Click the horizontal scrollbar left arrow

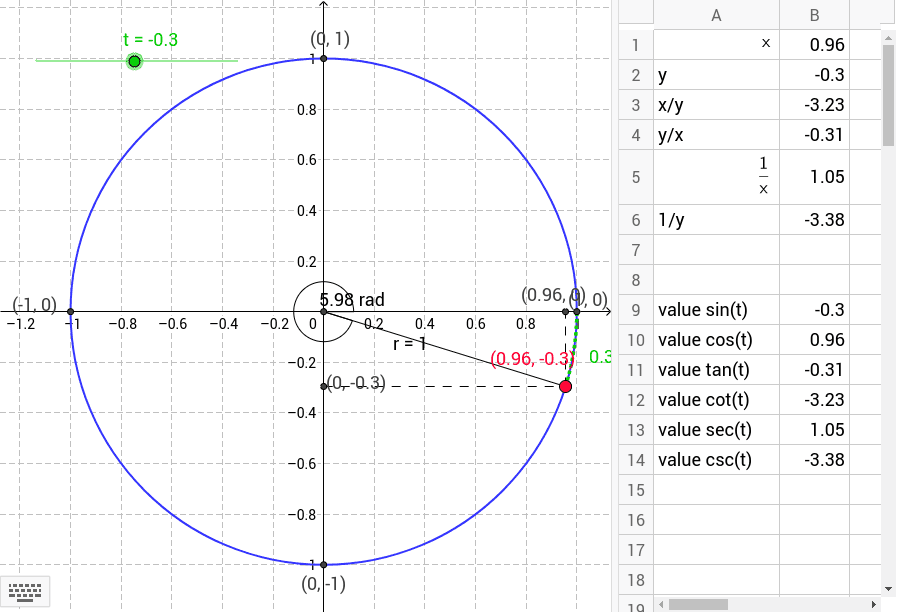pyautogui.click(x=660, y=604)
